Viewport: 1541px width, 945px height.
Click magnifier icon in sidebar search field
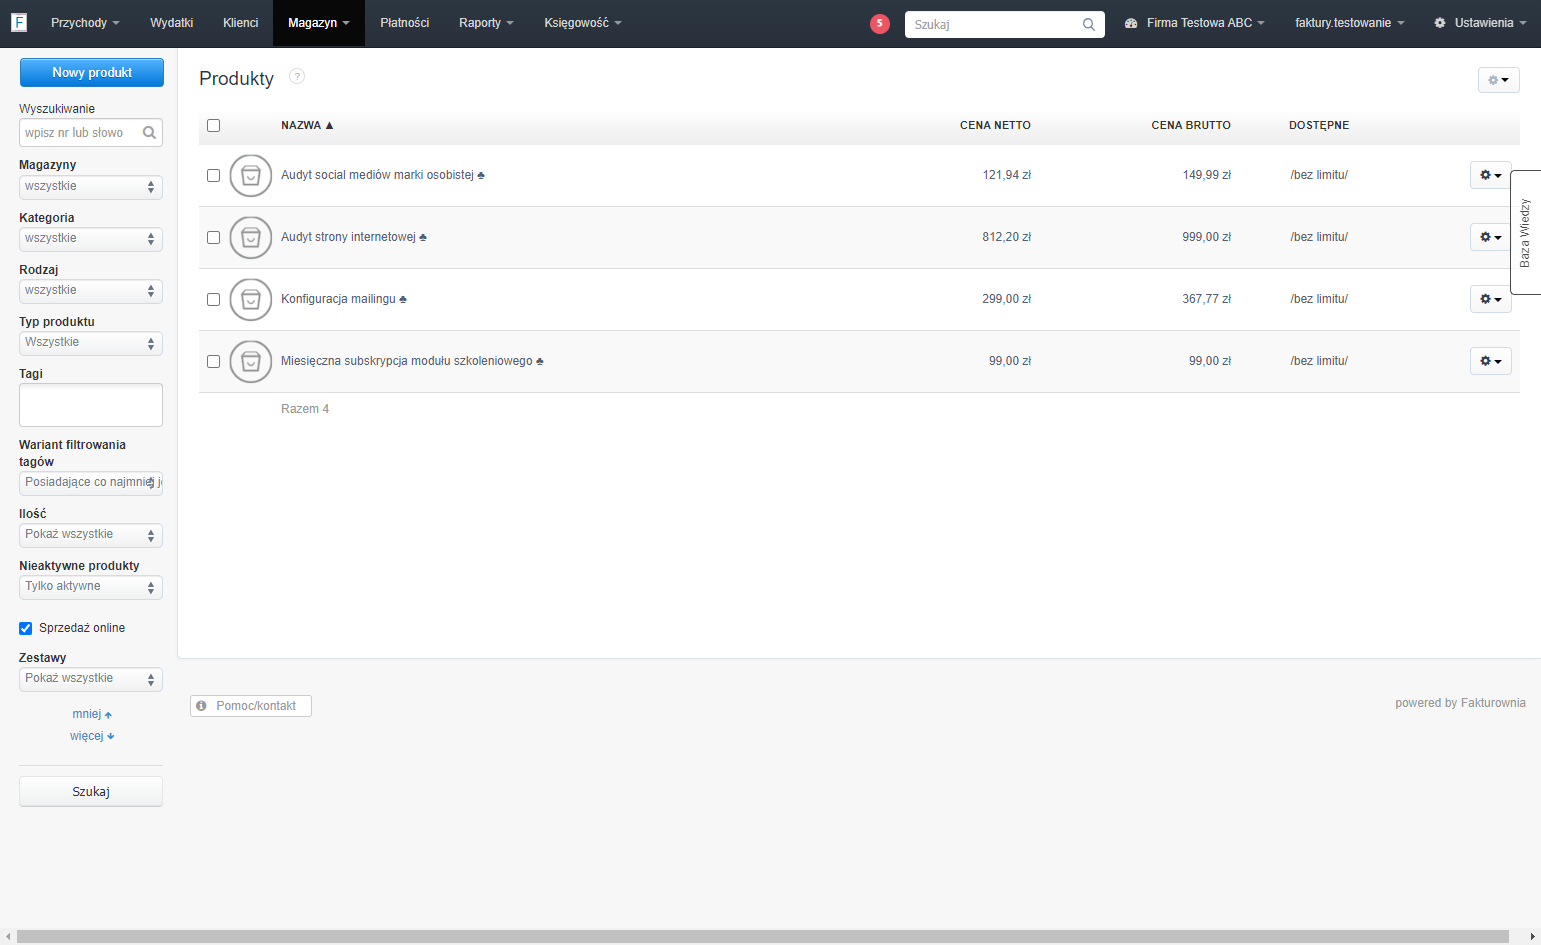[149, 133]
